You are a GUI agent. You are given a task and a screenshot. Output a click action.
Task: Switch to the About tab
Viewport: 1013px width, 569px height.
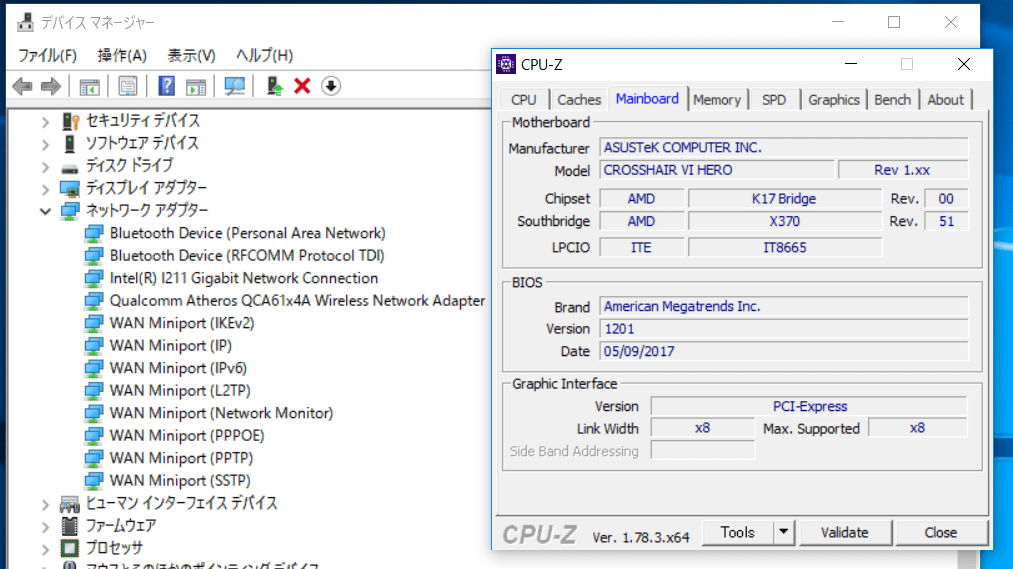(945, 99)
